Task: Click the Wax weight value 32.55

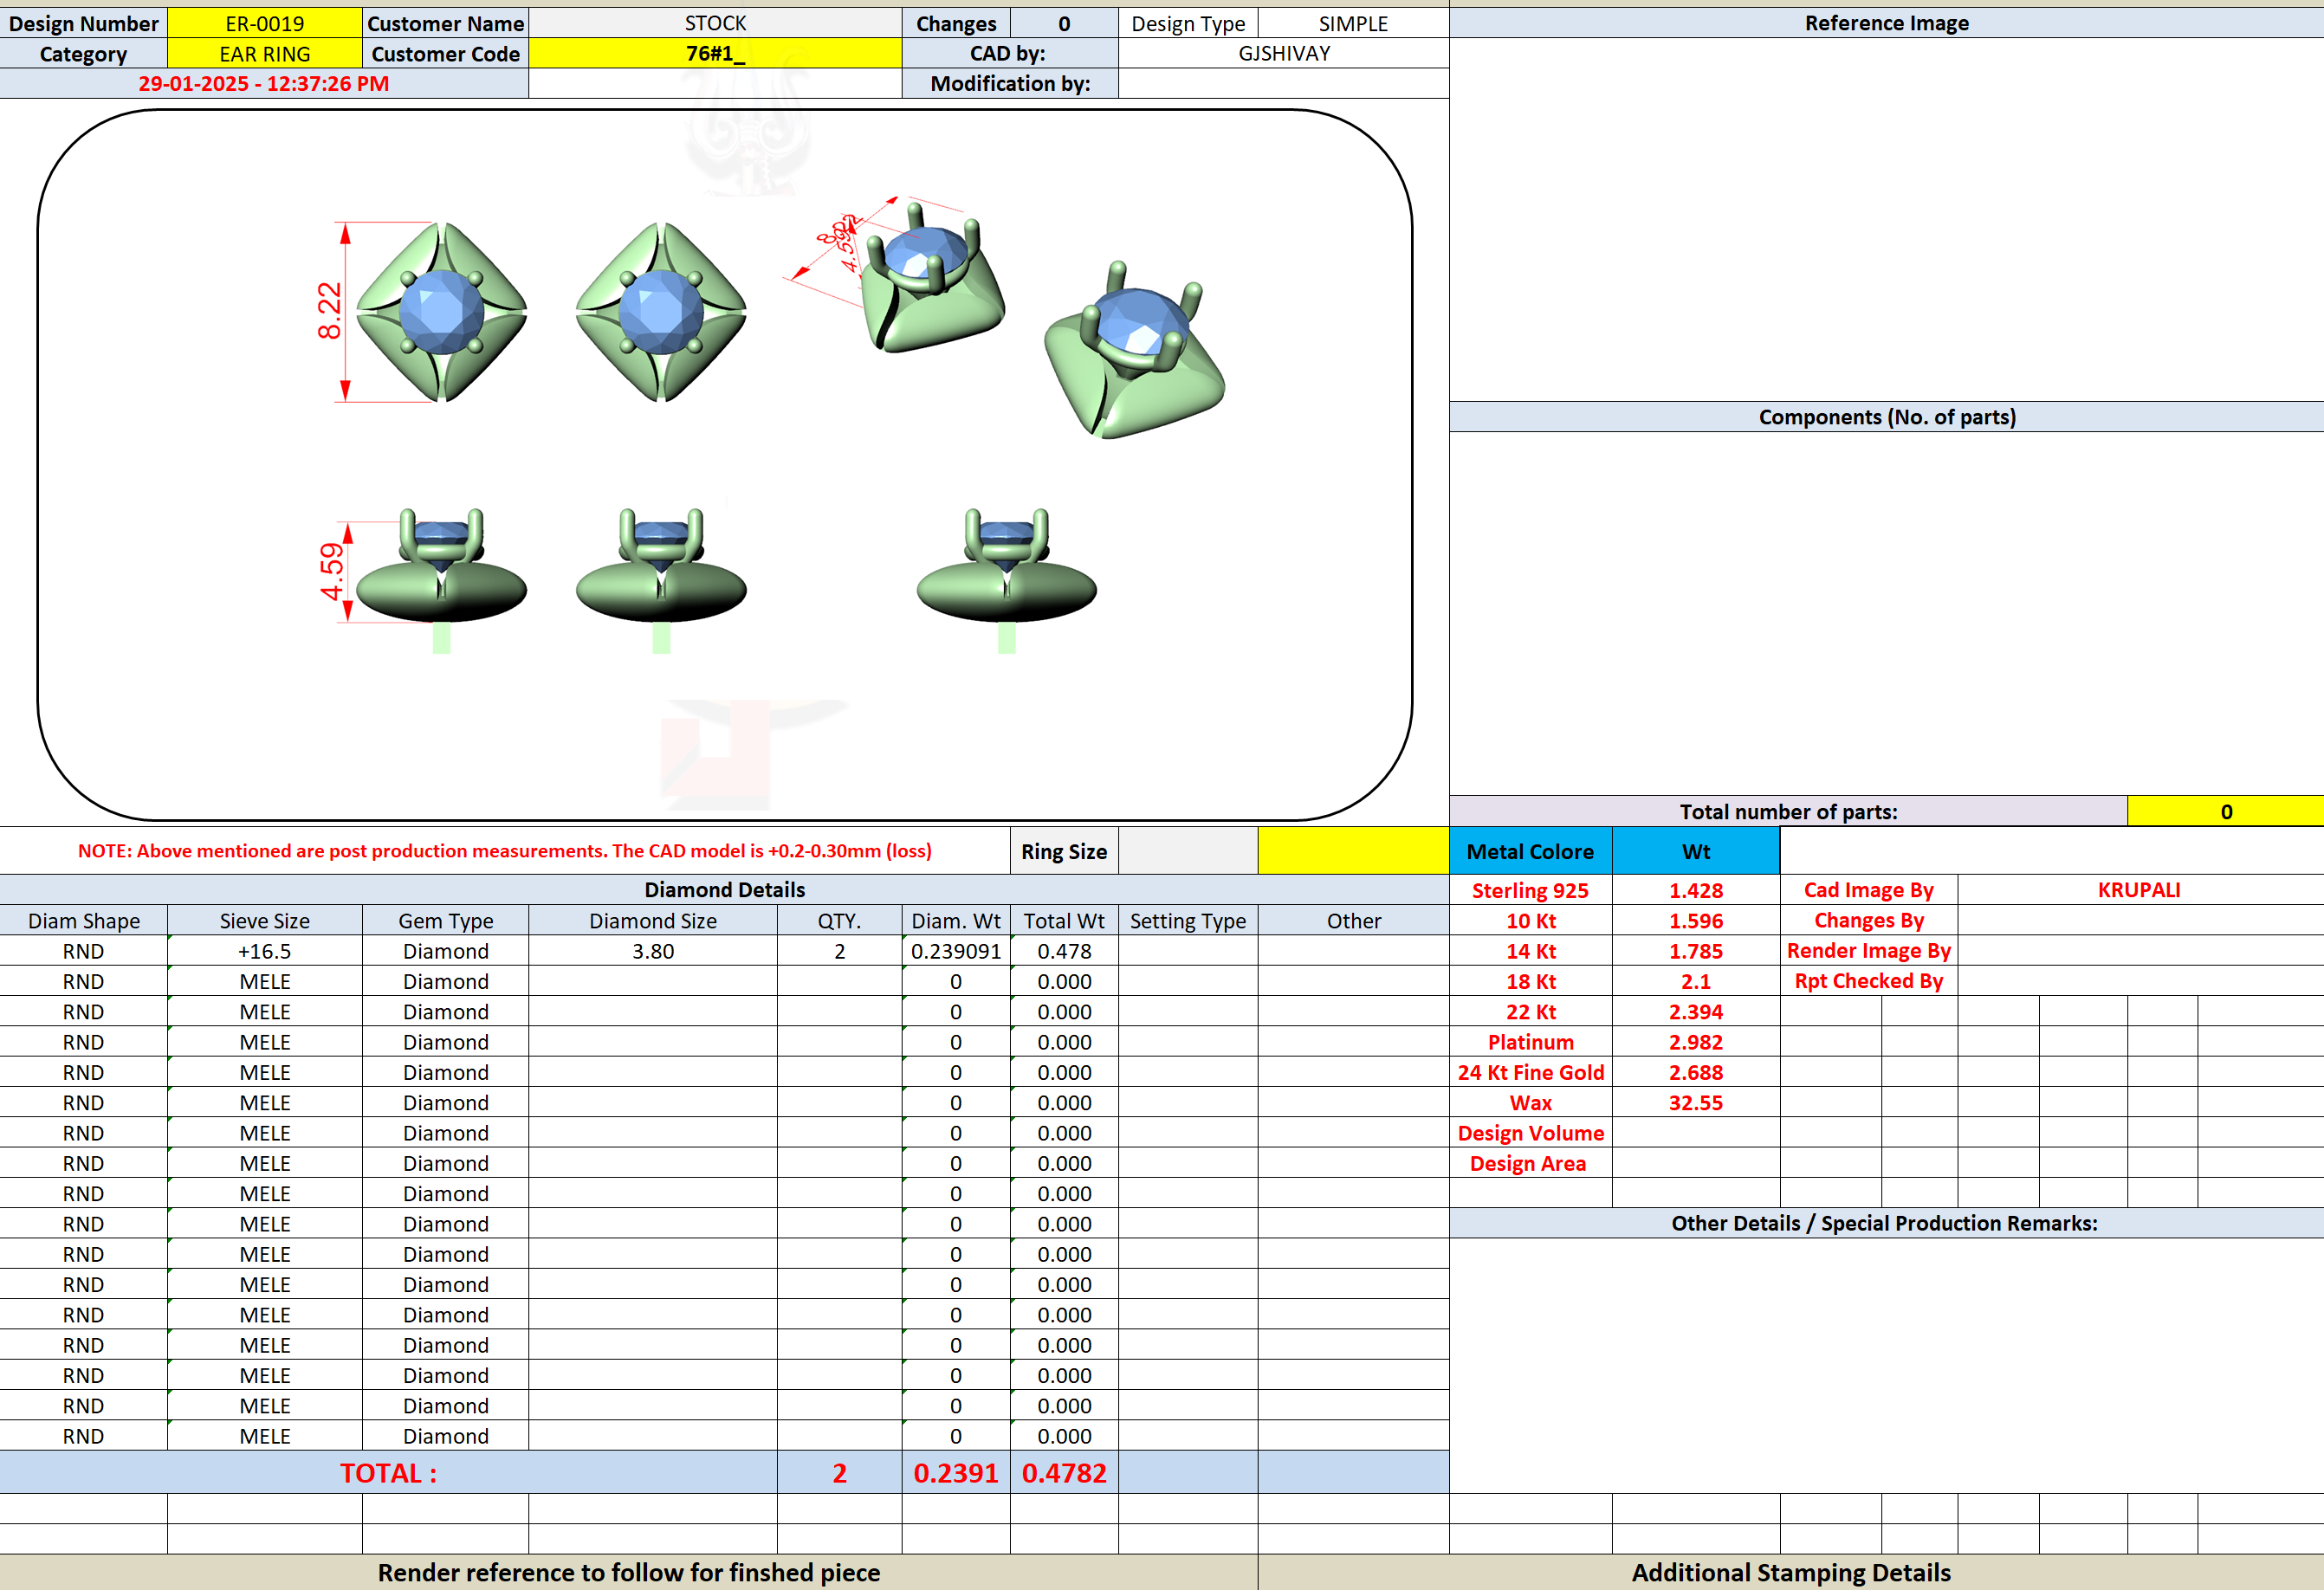Action: (1695, 1103)
